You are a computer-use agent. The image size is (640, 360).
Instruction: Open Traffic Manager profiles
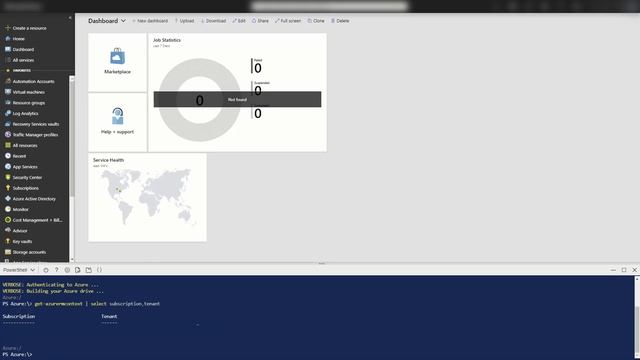tap(31, 135)
